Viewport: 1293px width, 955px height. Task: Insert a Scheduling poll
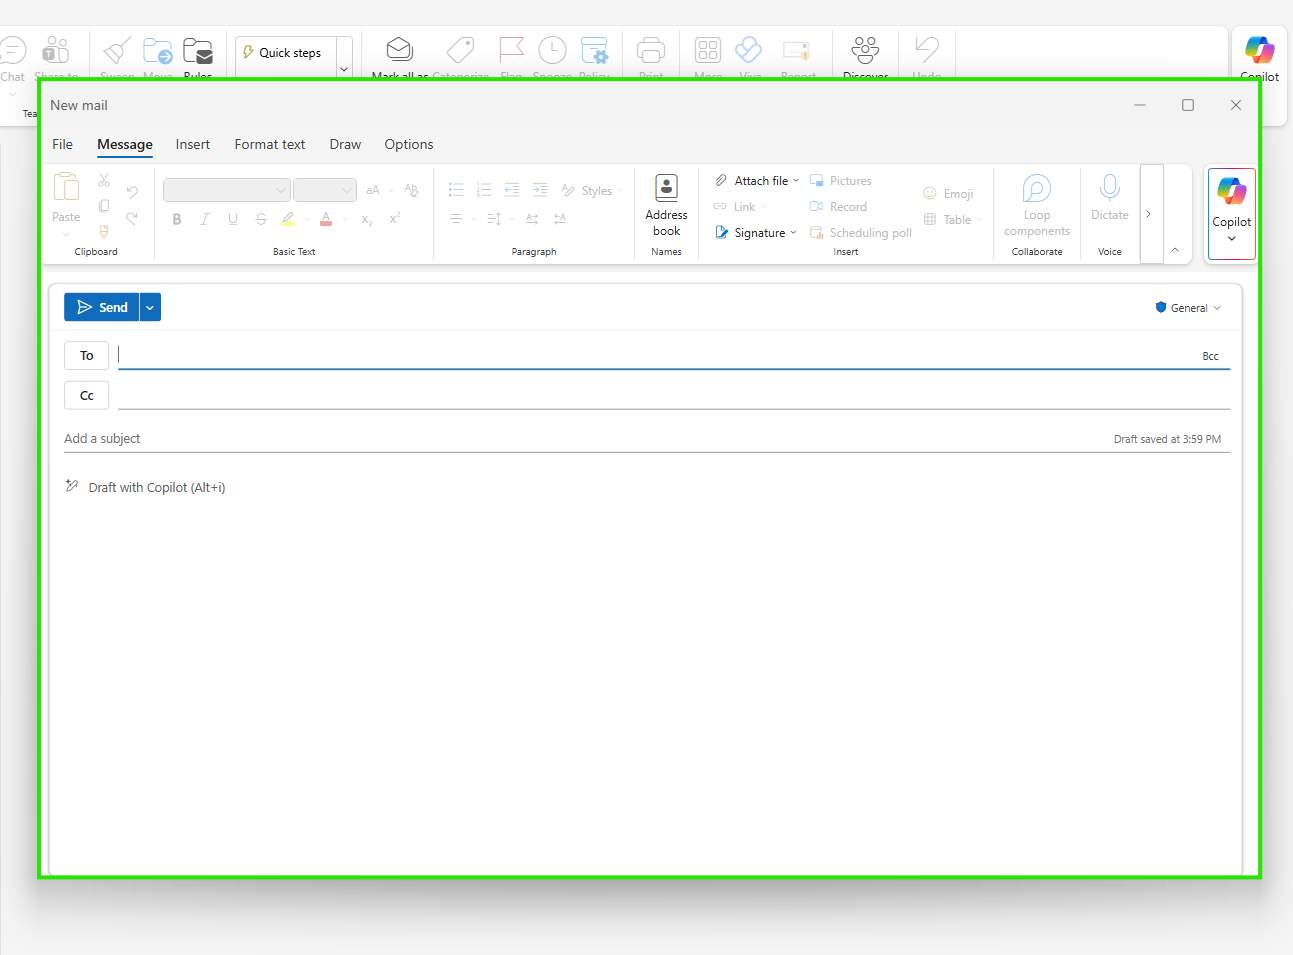point(861,233)
